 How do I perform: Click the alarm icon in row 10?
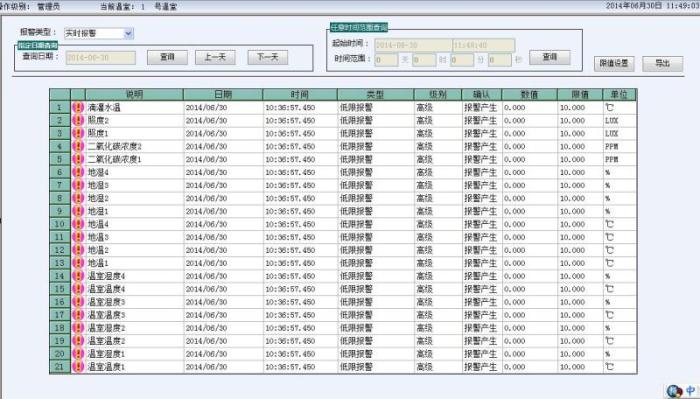[78, 224]
